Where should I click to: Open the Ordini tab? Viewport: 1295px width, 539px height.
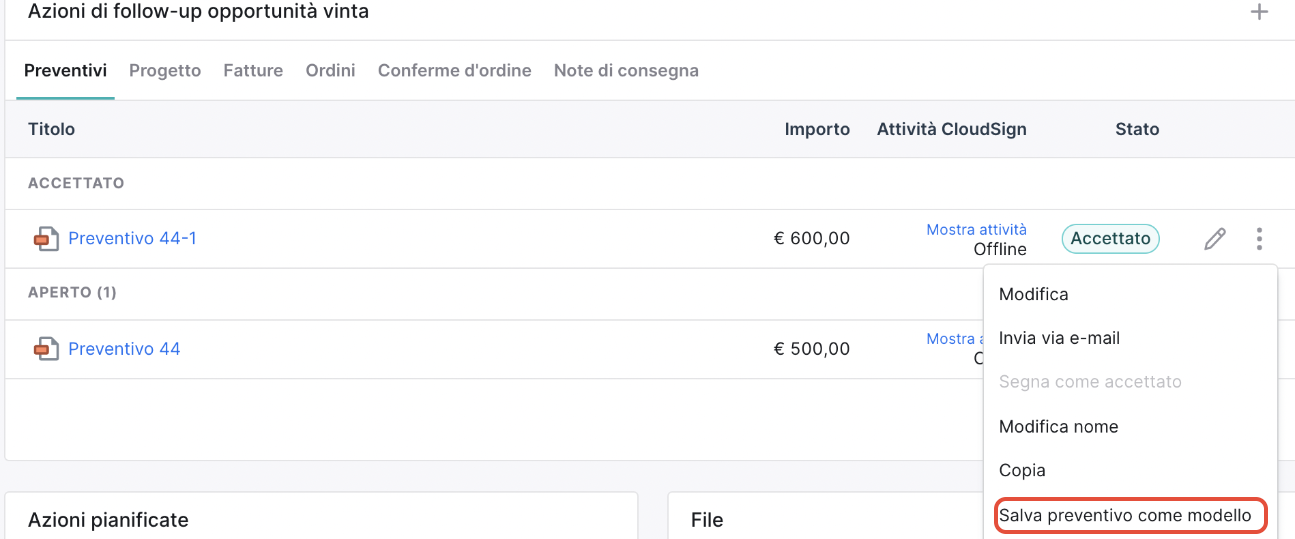coord(331,71)
